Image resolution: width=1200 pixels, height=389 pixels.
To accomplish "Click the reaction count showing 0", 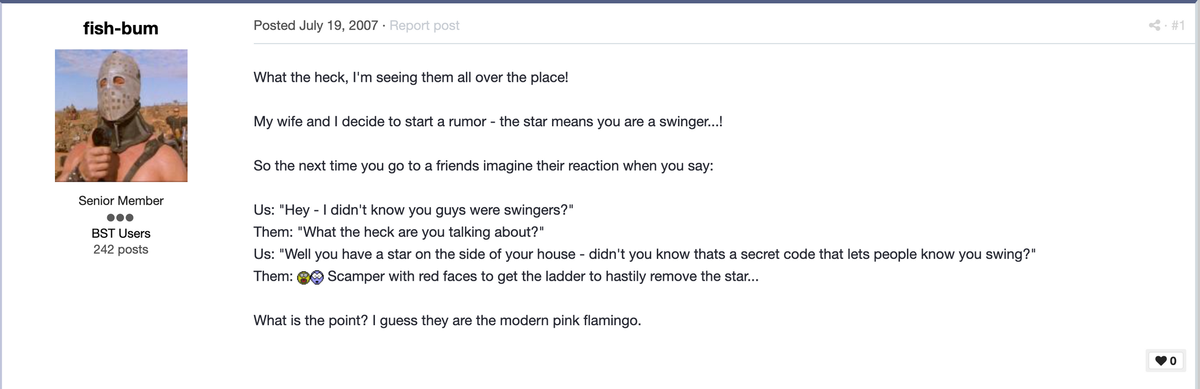I will click(x=1173, y=360).
